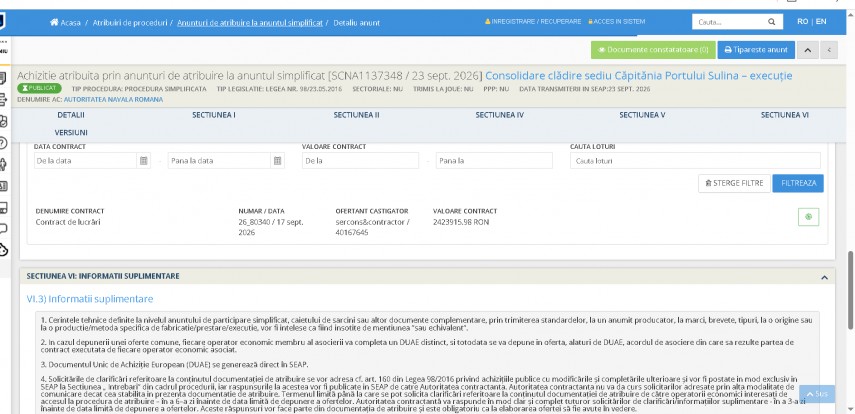Switch language to EN

tap(821, 22)
